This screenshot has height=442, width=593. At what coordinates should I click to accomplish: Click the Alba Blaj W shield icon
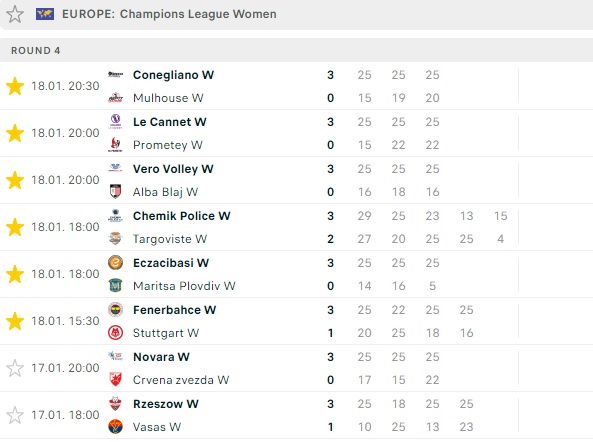115,192
